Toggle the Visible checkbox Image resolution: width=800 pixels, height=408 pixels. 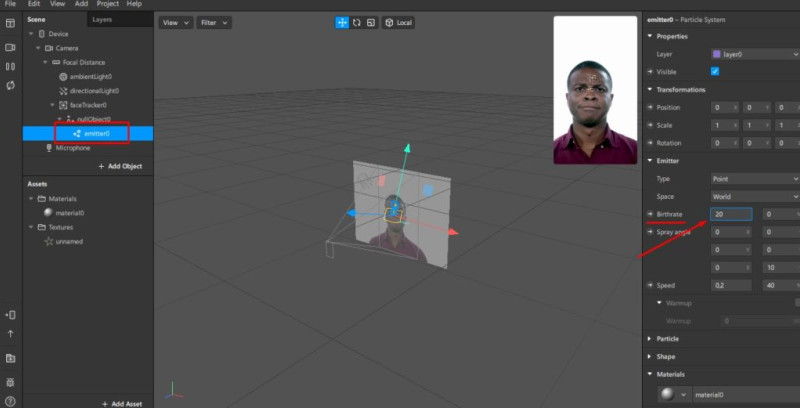715,71
